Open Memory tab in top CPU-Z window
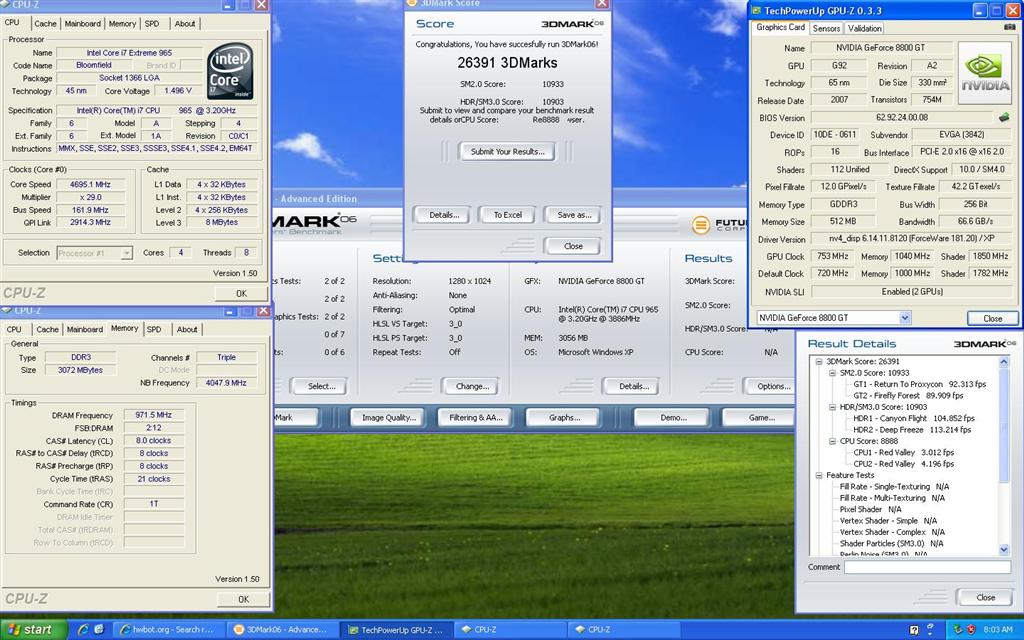This screenshot has width=1024, height=640. point(122,24)
